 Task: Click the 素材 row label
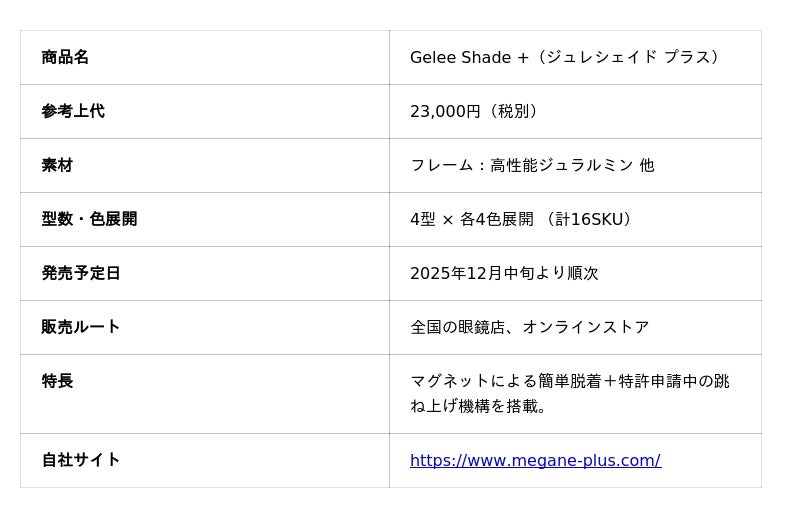click(57, 165)
